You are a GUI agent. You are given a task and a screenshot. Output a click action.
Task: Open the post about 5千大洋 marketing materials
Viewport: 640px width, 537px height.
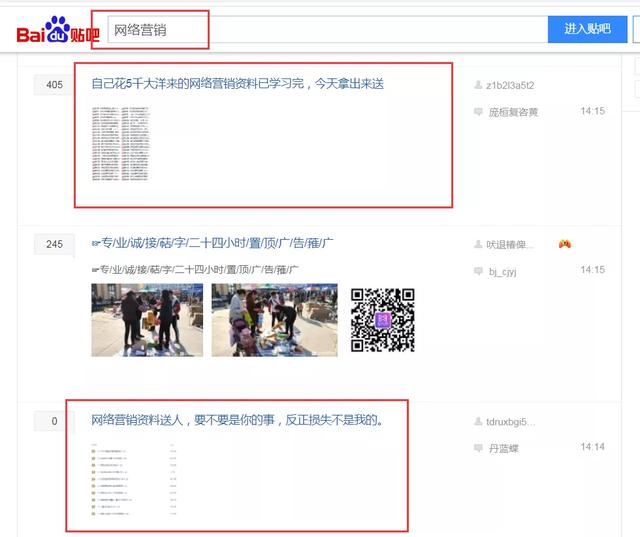coord(237,85)
